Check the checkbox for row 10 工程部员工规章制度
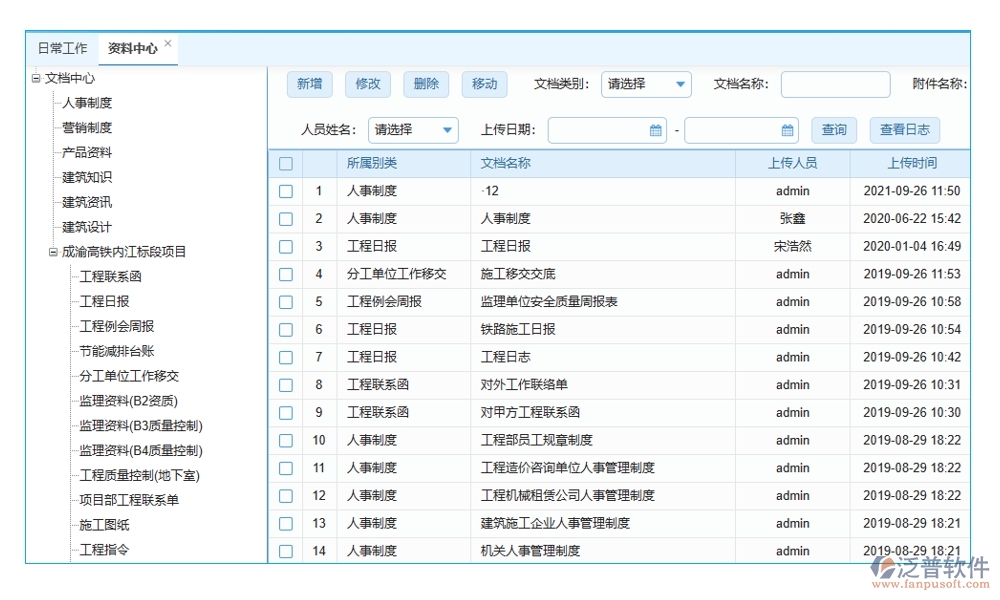1000x600 pixels. pyautogui.click(x=286, y=440)
